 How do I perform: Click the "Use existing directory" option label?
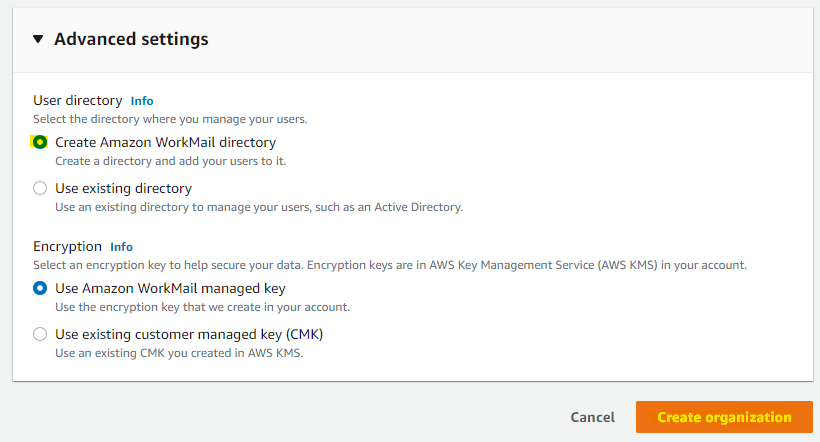point(123,188)
